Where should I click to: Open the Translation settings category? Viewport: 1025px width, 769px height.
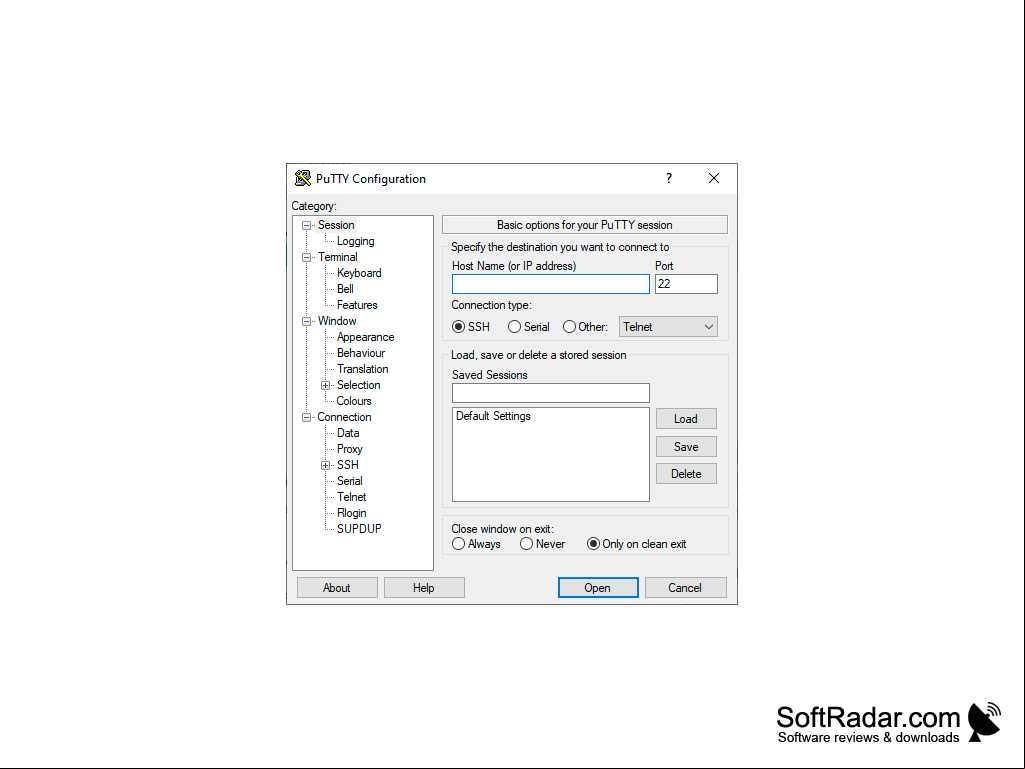click(x=363, y=369)
